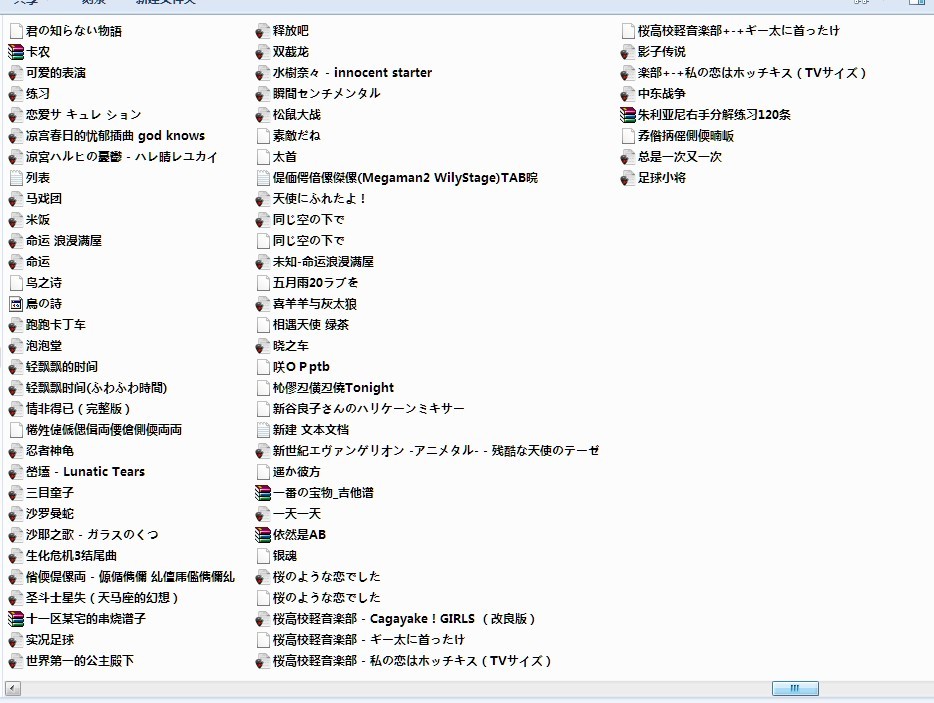Viewport: 934px width, 703px height.
Task: Click the file 圣斗士星失（天马座的幻想）
Action: (102, 598)
